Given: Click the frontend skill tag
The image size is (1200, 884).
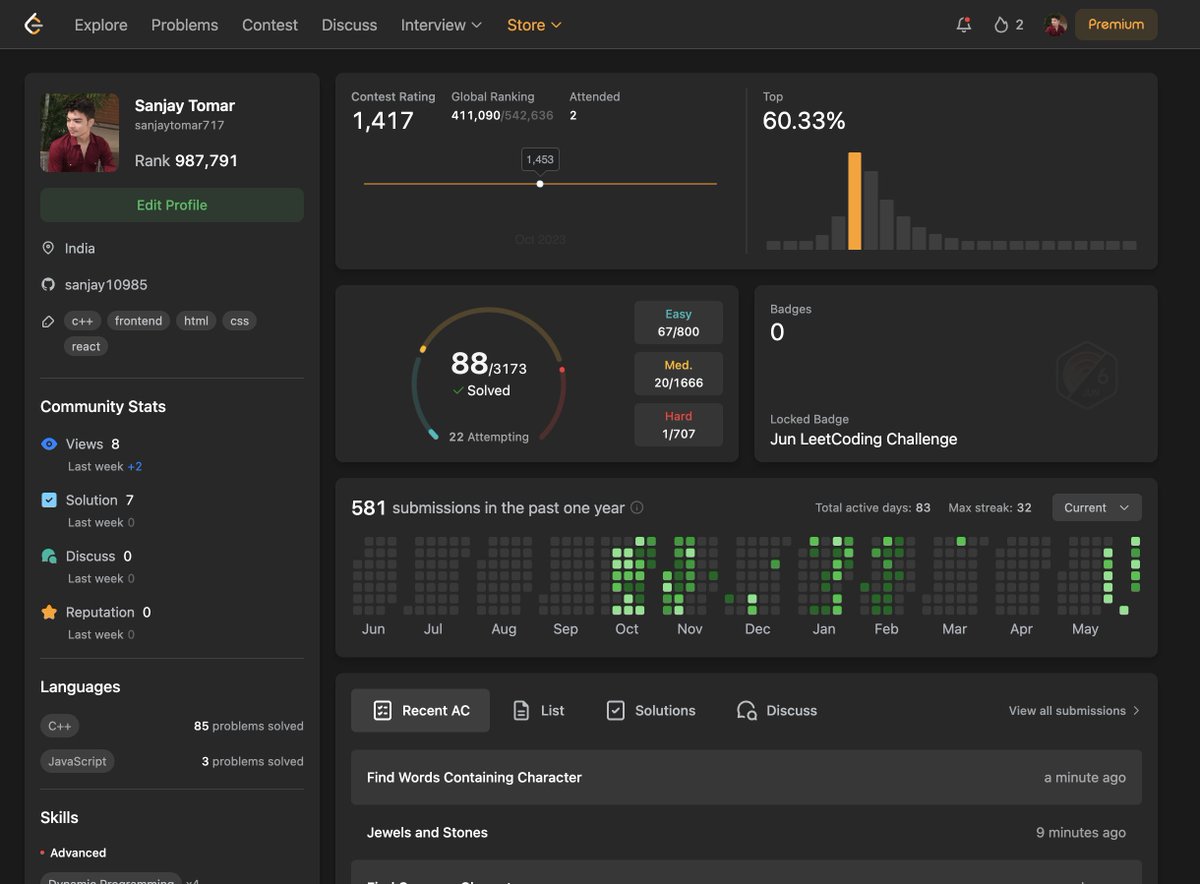Looking at the screenshot, I should [138, 321].
